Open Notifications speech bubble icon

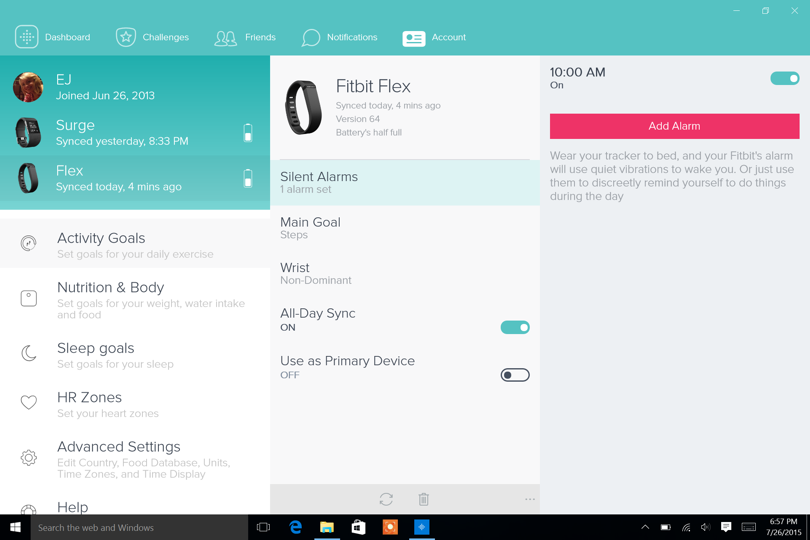(x=311, y=38)
